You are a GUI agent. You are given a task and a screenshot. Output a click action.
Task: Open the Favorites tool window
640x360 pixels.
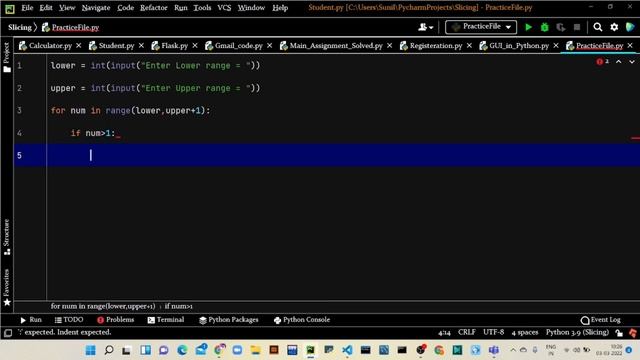[7, 287]
